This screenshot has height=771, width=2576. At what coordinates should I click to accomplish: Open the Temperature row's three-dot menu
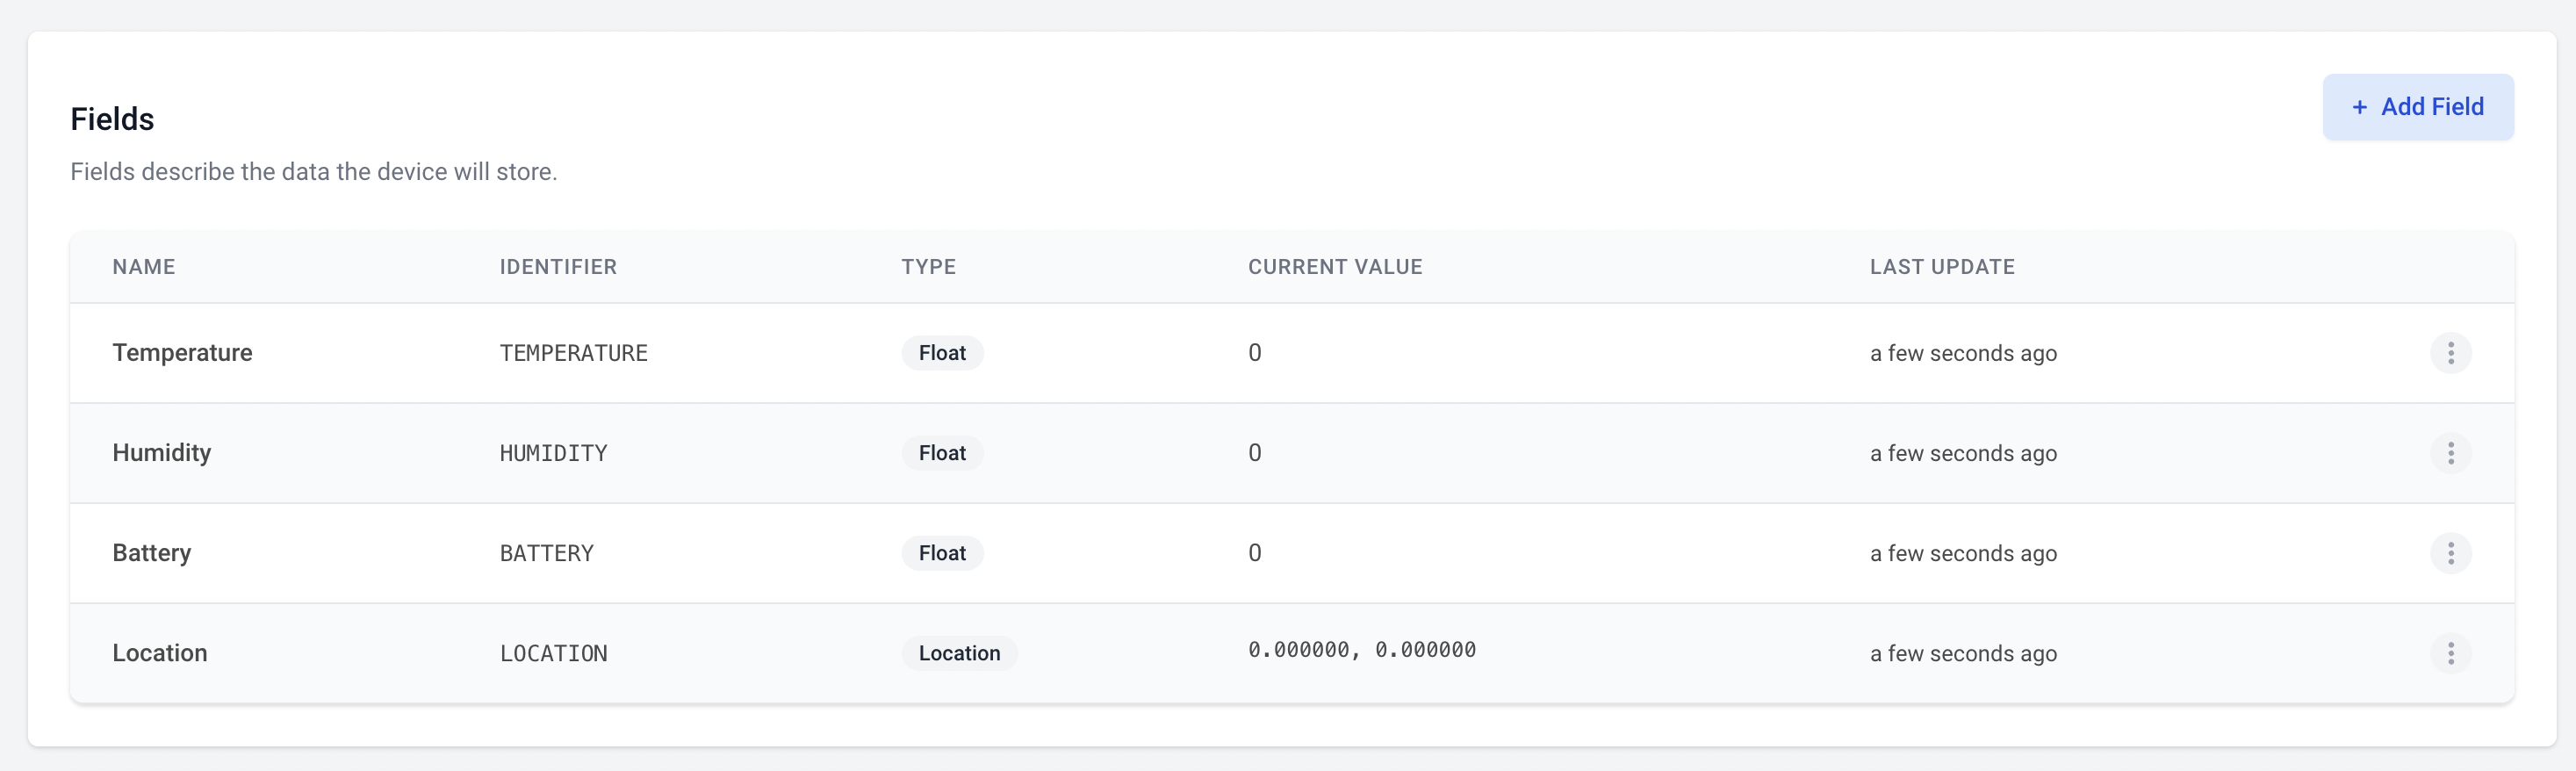2450,353
